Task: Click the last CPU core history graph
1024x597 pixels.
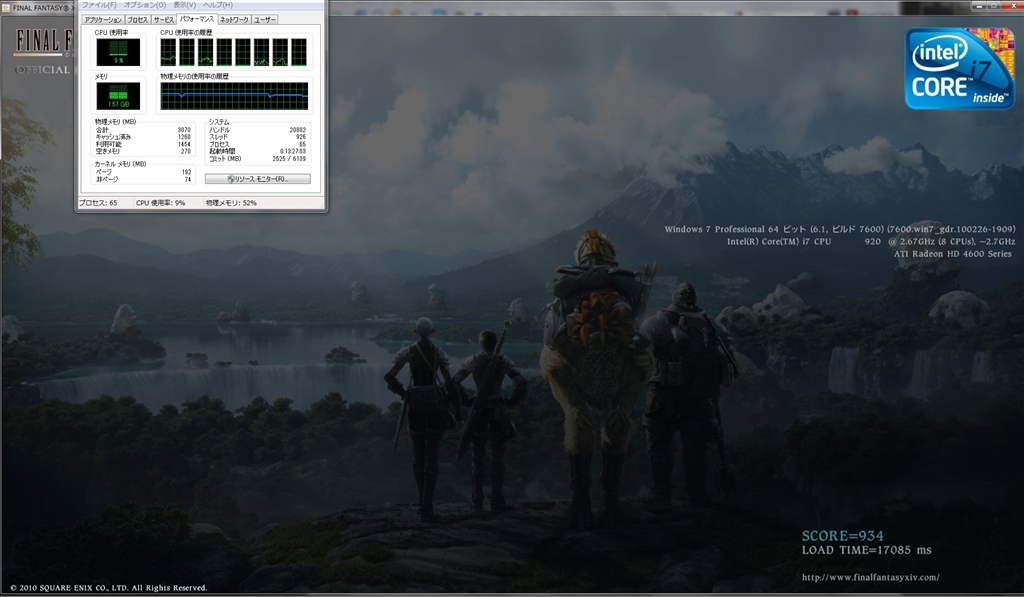Action: point(299,52)
